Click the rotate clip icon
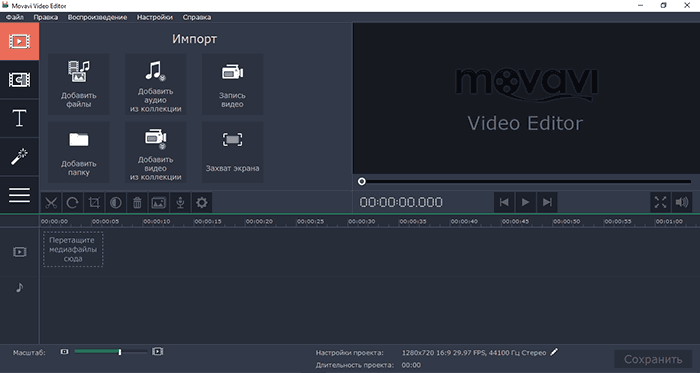This screenshot has width=700, height=373. pos(73,203)
